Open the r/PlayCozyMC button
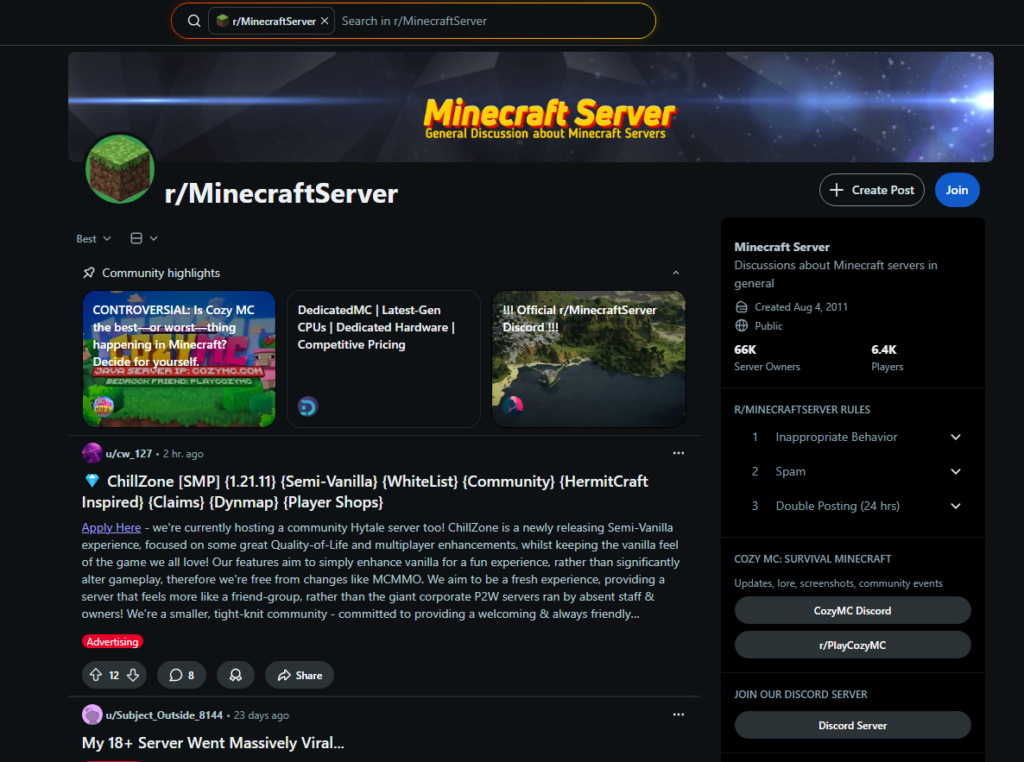The image size is (1024, 762). coord(852,645)
